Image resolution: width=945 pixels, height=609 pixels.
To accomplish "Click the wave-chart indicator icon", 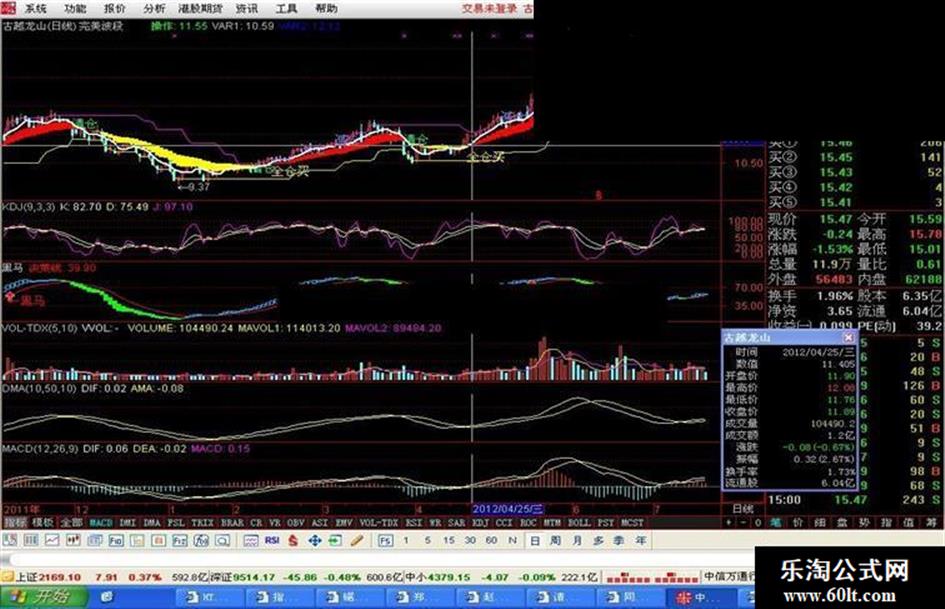I will [251, 540].
